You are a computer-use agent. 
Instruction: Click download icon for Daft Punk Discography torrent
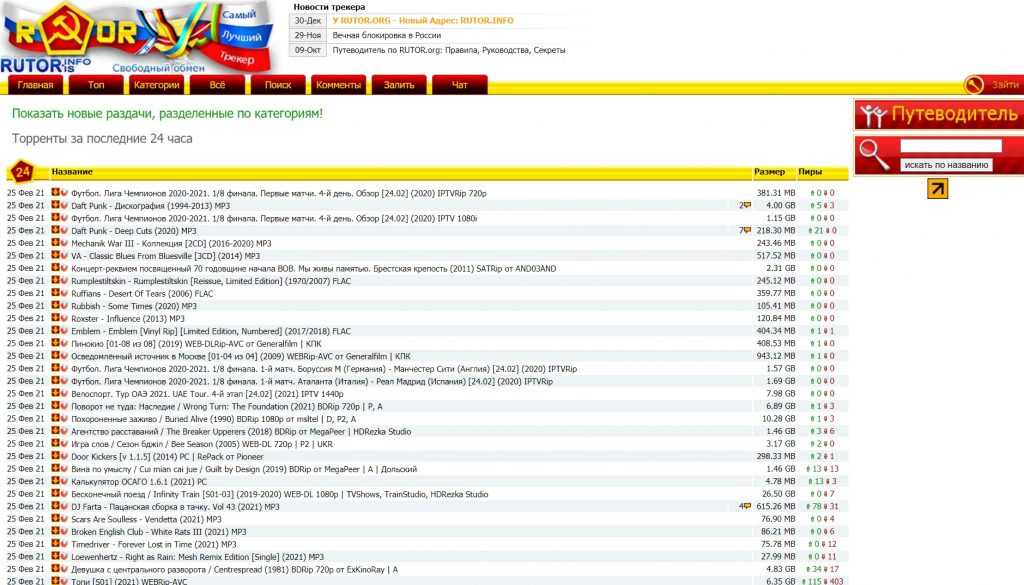point(55,205)
